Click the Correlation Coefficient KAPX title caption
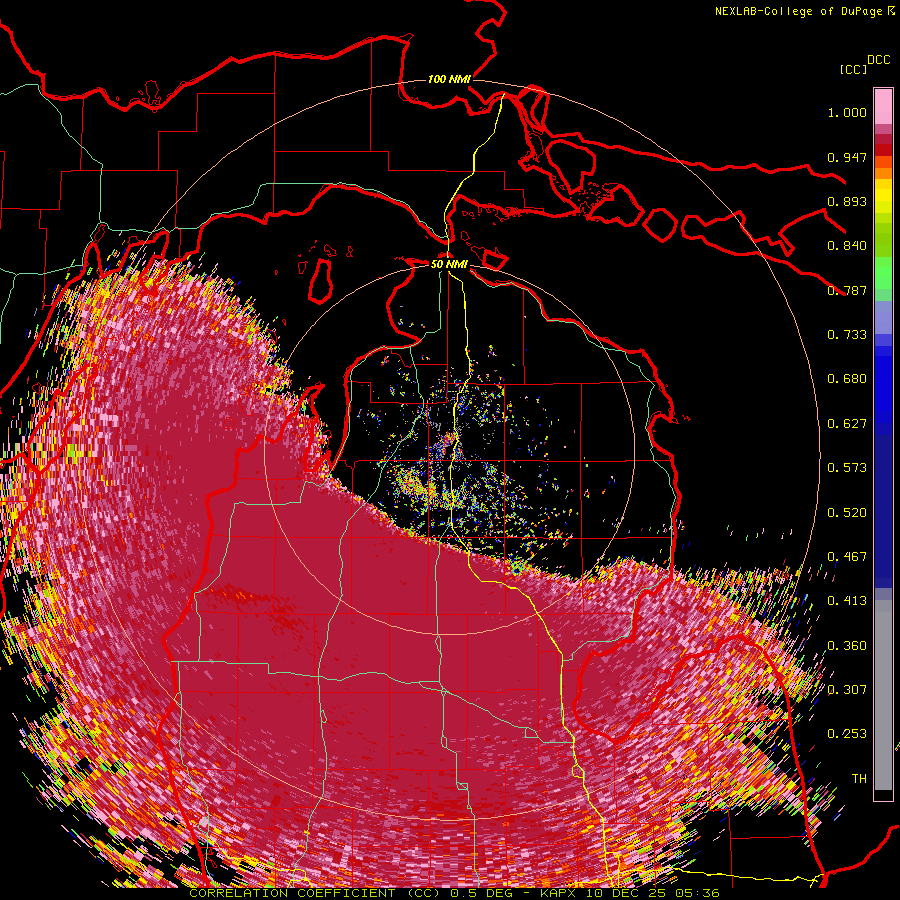Screen dimensions: 900x900 pos(454,893)
